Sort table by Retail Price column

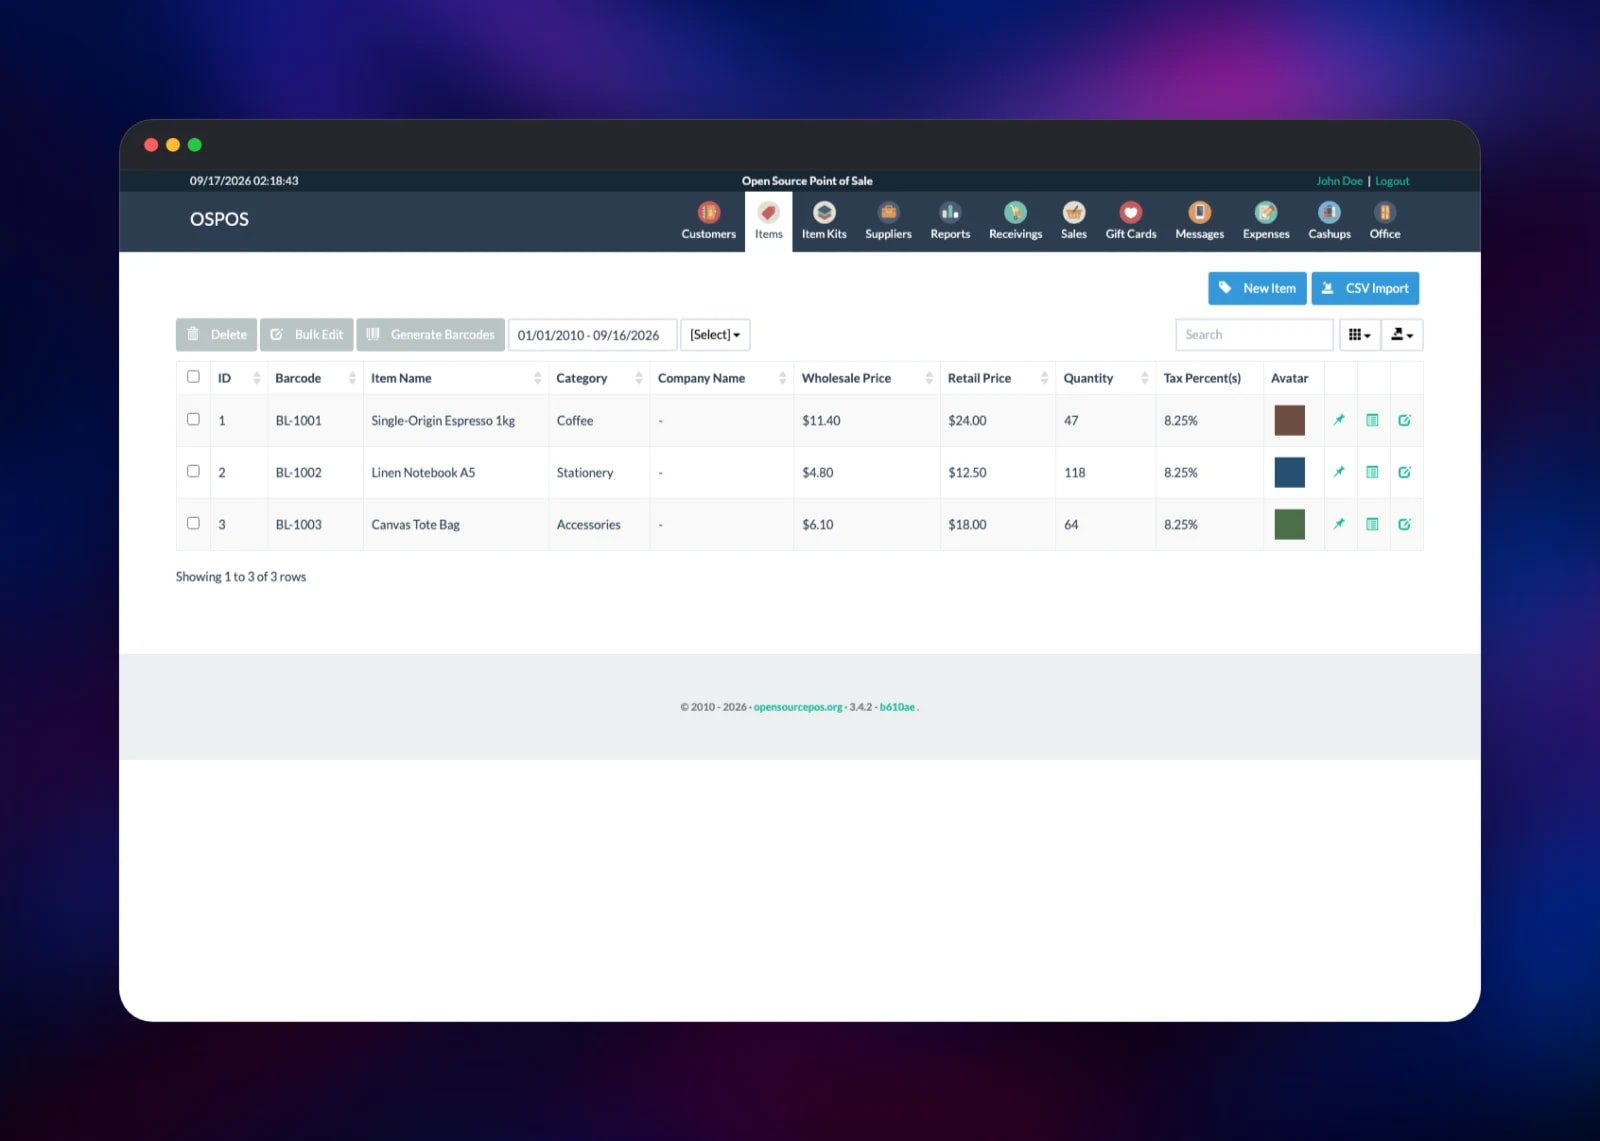[997, 378]
